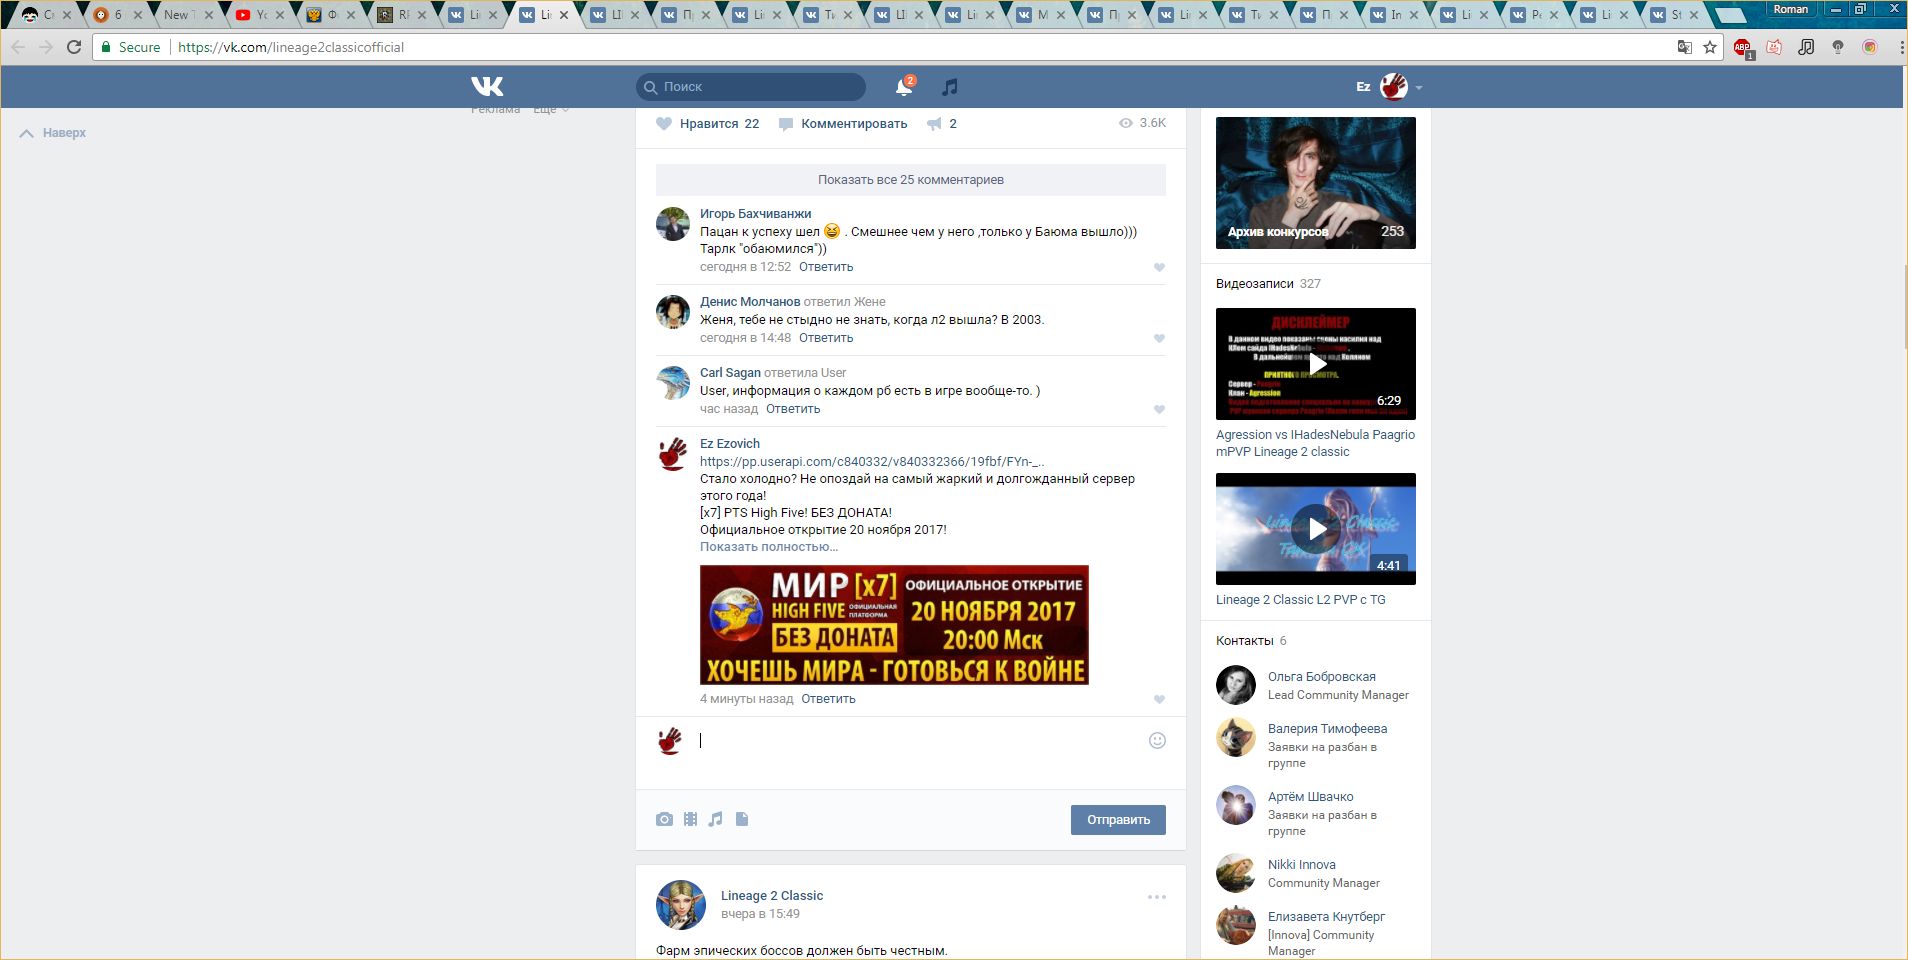The width and height of the screenshot is (1908, 960).
Task: Like Carl Sagan's comment with the heart
Action: point(1159,409)
